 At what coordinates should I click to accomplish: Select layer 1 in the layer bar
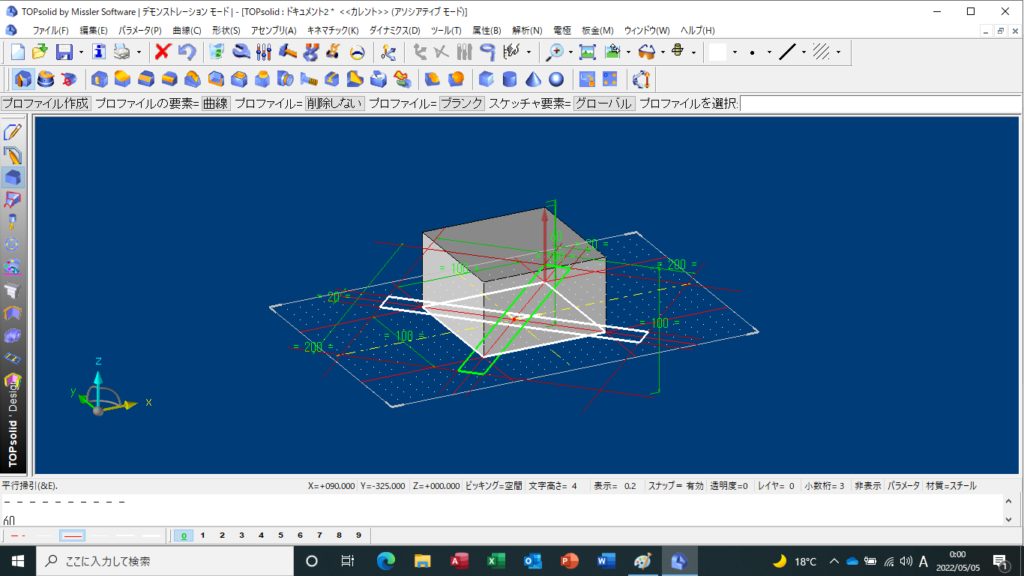pyautogui.click(x=203, y=536)
